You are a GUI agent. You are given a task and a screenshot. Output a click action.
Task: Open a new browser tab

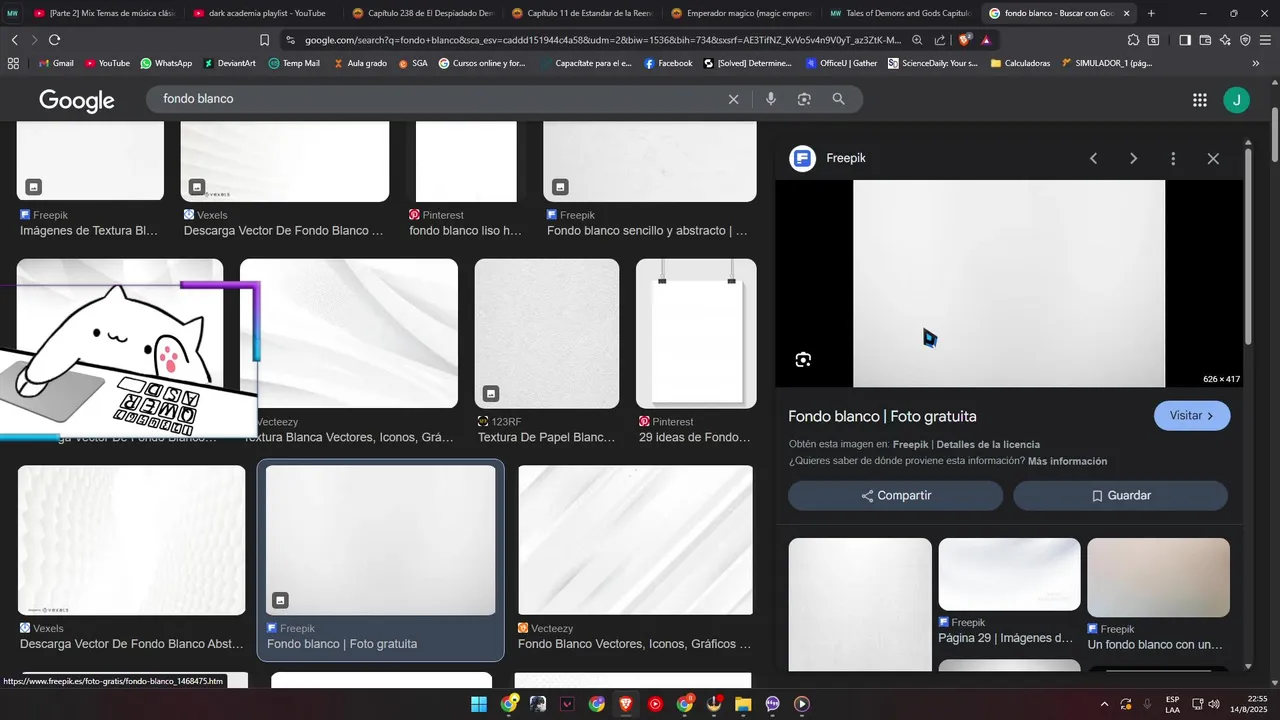[1151, 13]
